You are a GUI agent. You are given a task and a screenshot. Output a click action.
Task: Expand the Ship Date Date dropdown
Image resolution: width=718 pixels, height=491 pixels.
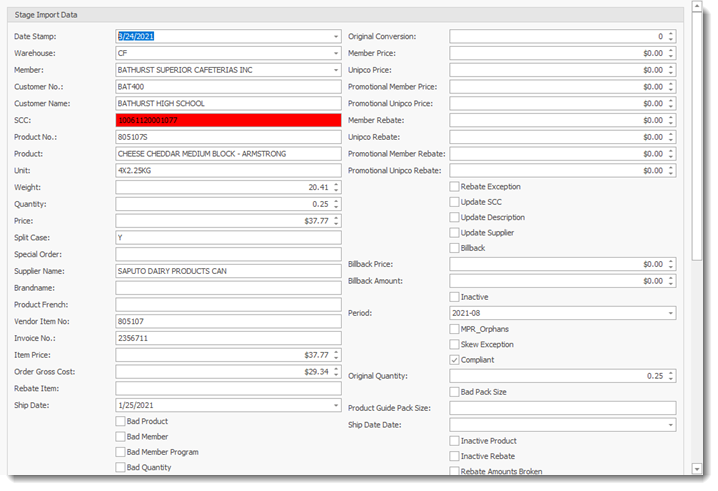pos(669,425)
